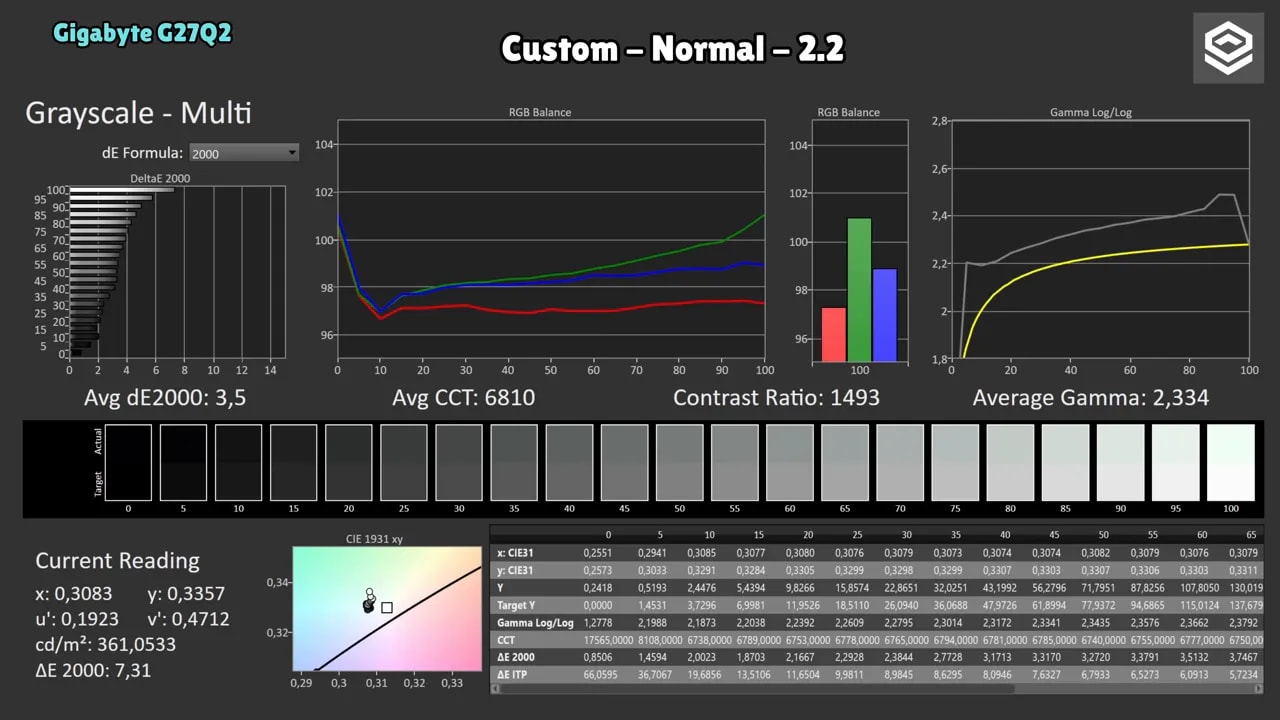Click the 'Grayscale - Multi' heading
This screenshot has height=720, width=1280.
[x=138, y=113]
